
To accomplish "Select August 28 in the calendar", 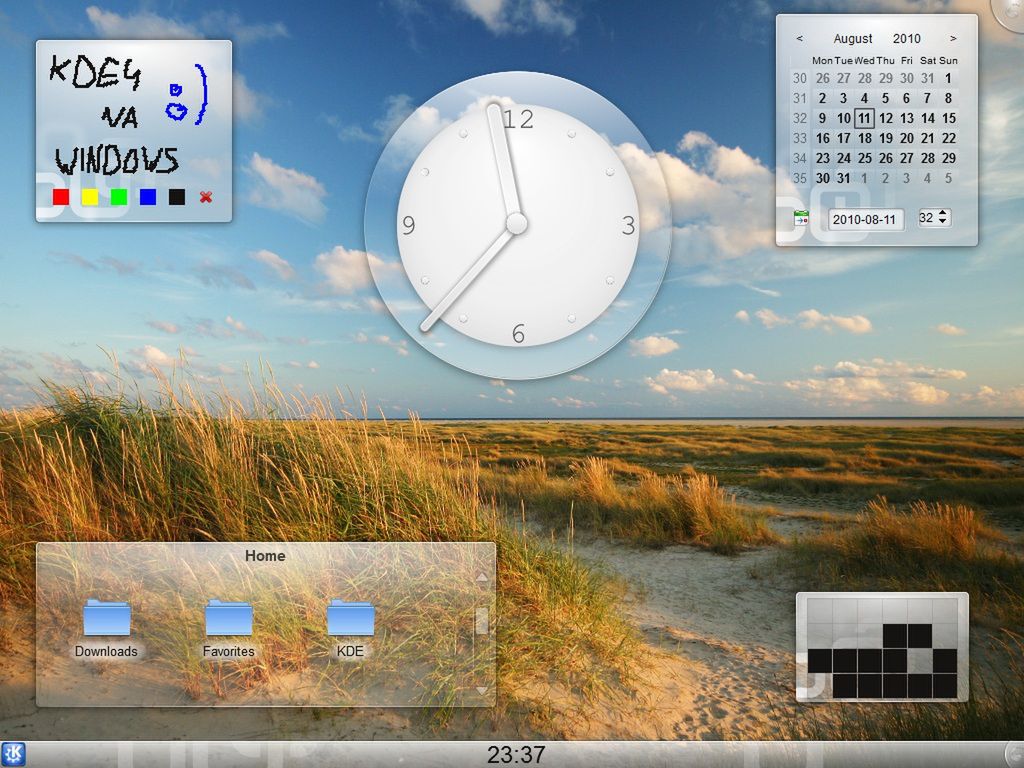I will tap(927, 158).
